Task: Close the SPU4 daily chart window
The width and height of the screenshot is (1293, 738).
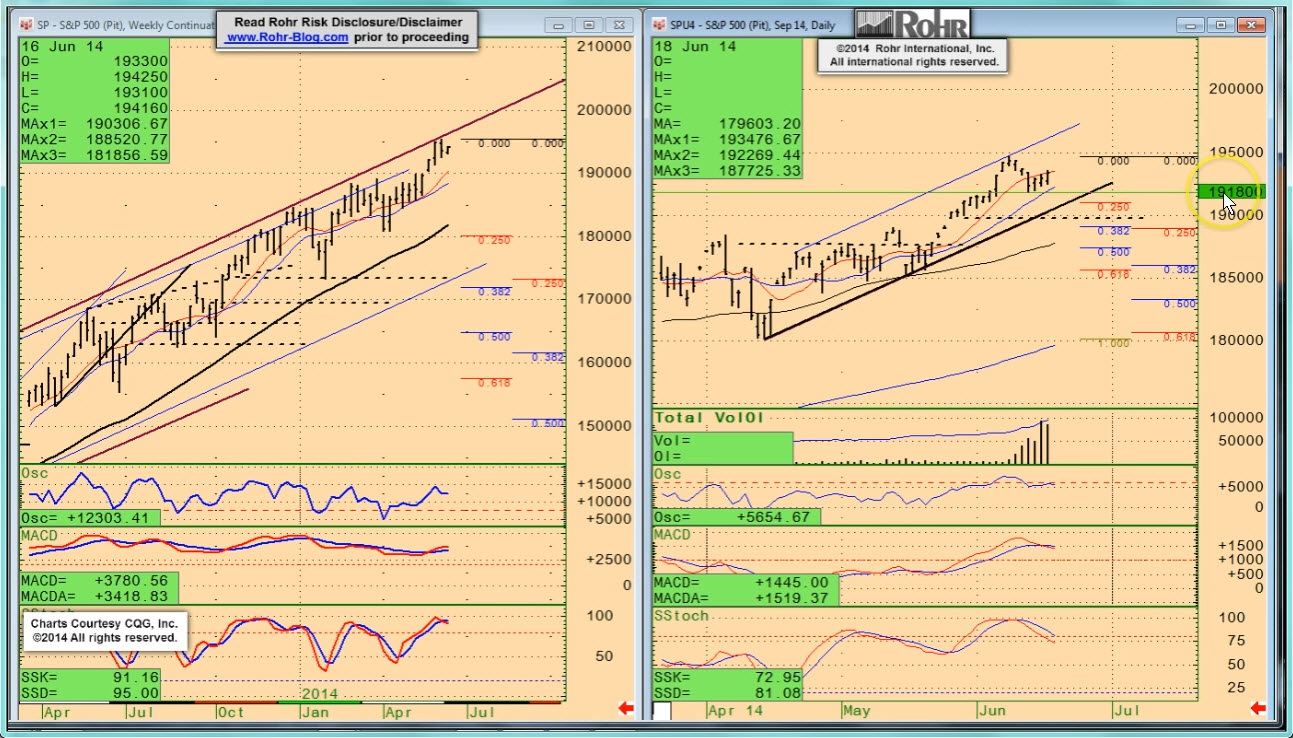Action: click(x=1248, y=25)
